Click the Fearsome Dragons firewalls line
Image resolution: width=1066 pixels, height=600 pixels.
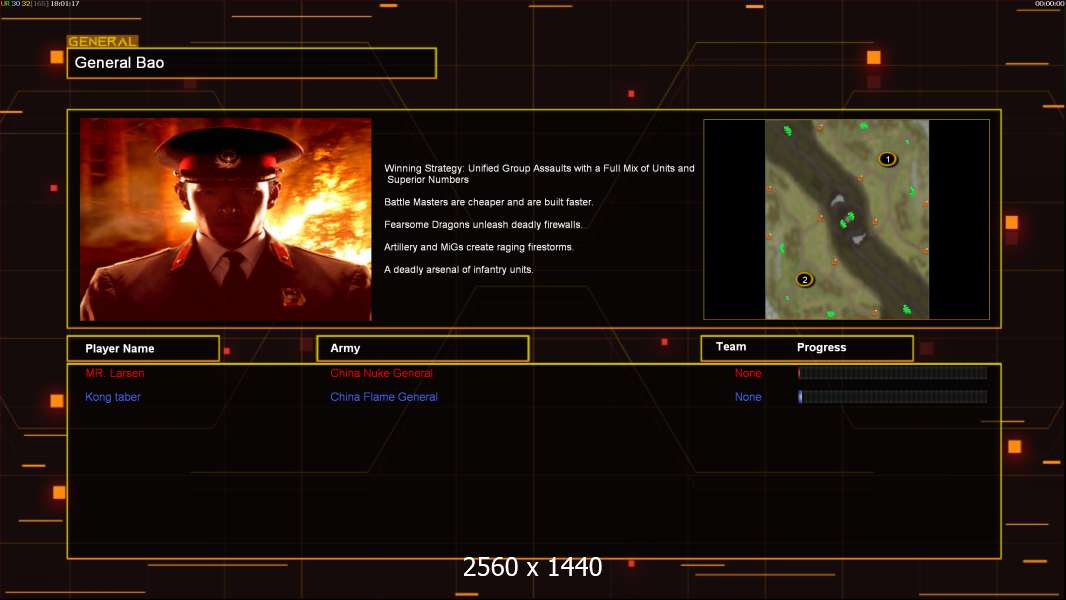[x=483, y=224]
